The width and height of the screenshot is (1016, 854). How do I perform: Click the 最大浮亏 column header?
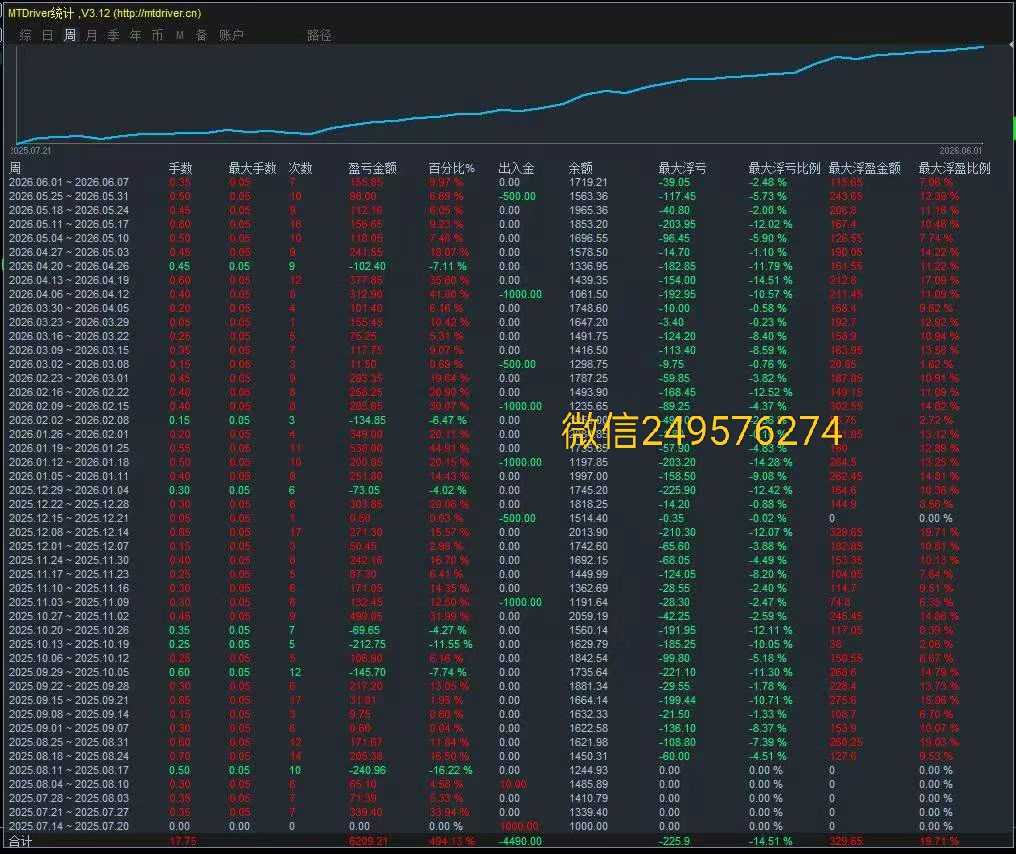(x=682, y=168)
